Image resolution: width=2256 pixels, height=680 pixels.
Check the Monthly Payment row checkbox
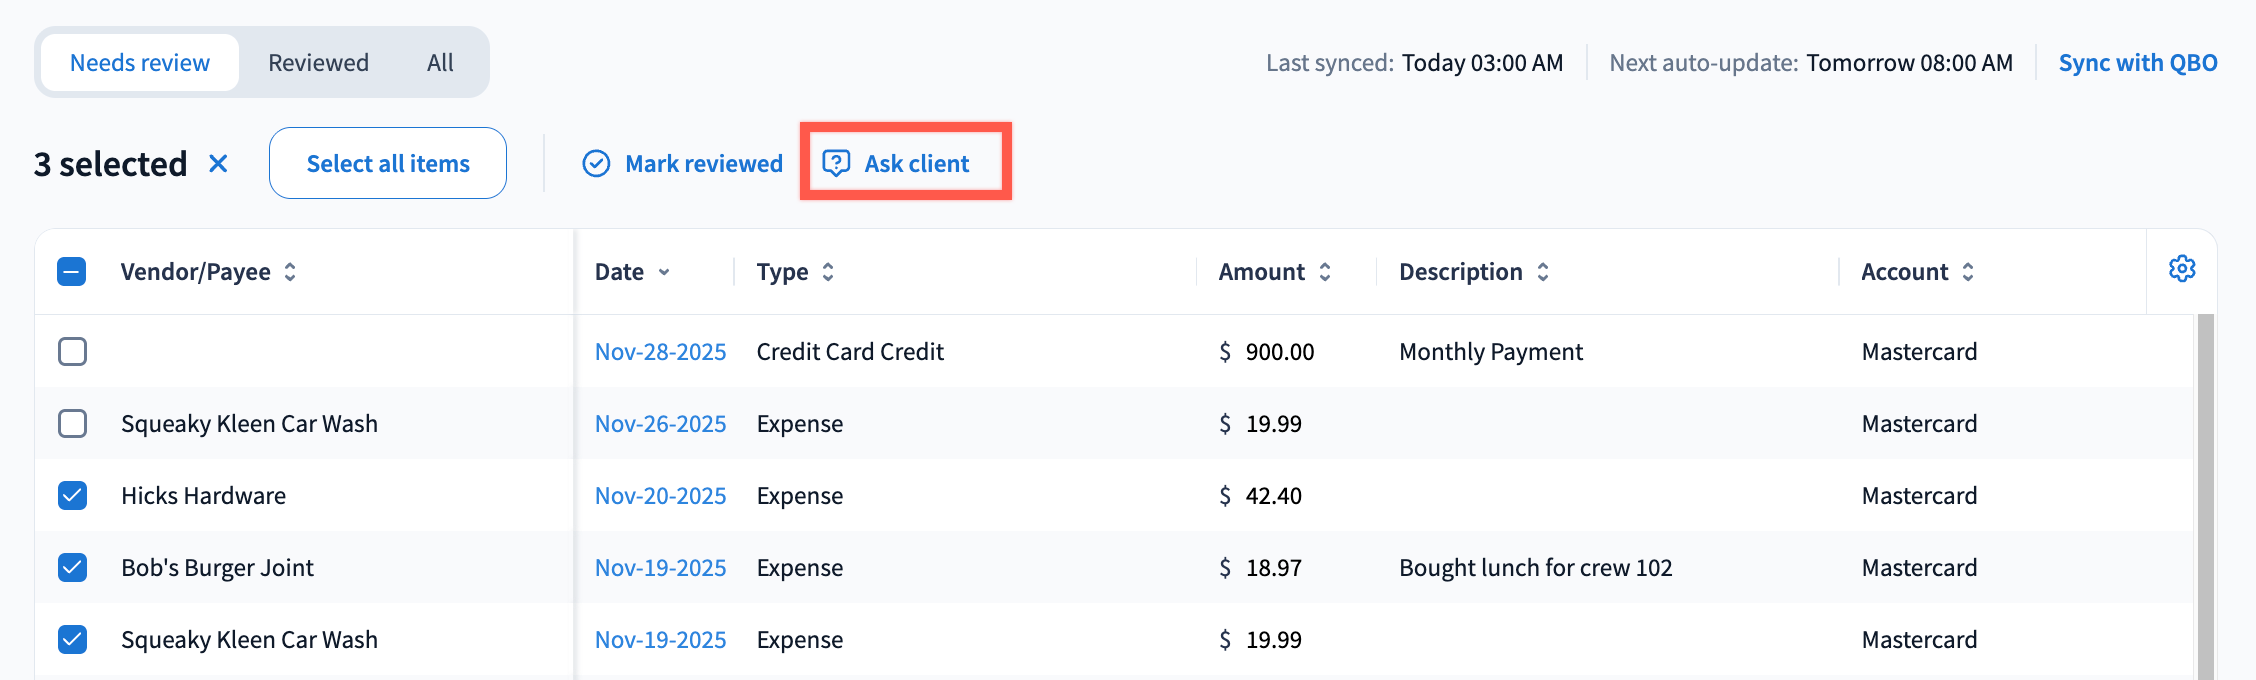pyautogui.click(x=72, y=352)
